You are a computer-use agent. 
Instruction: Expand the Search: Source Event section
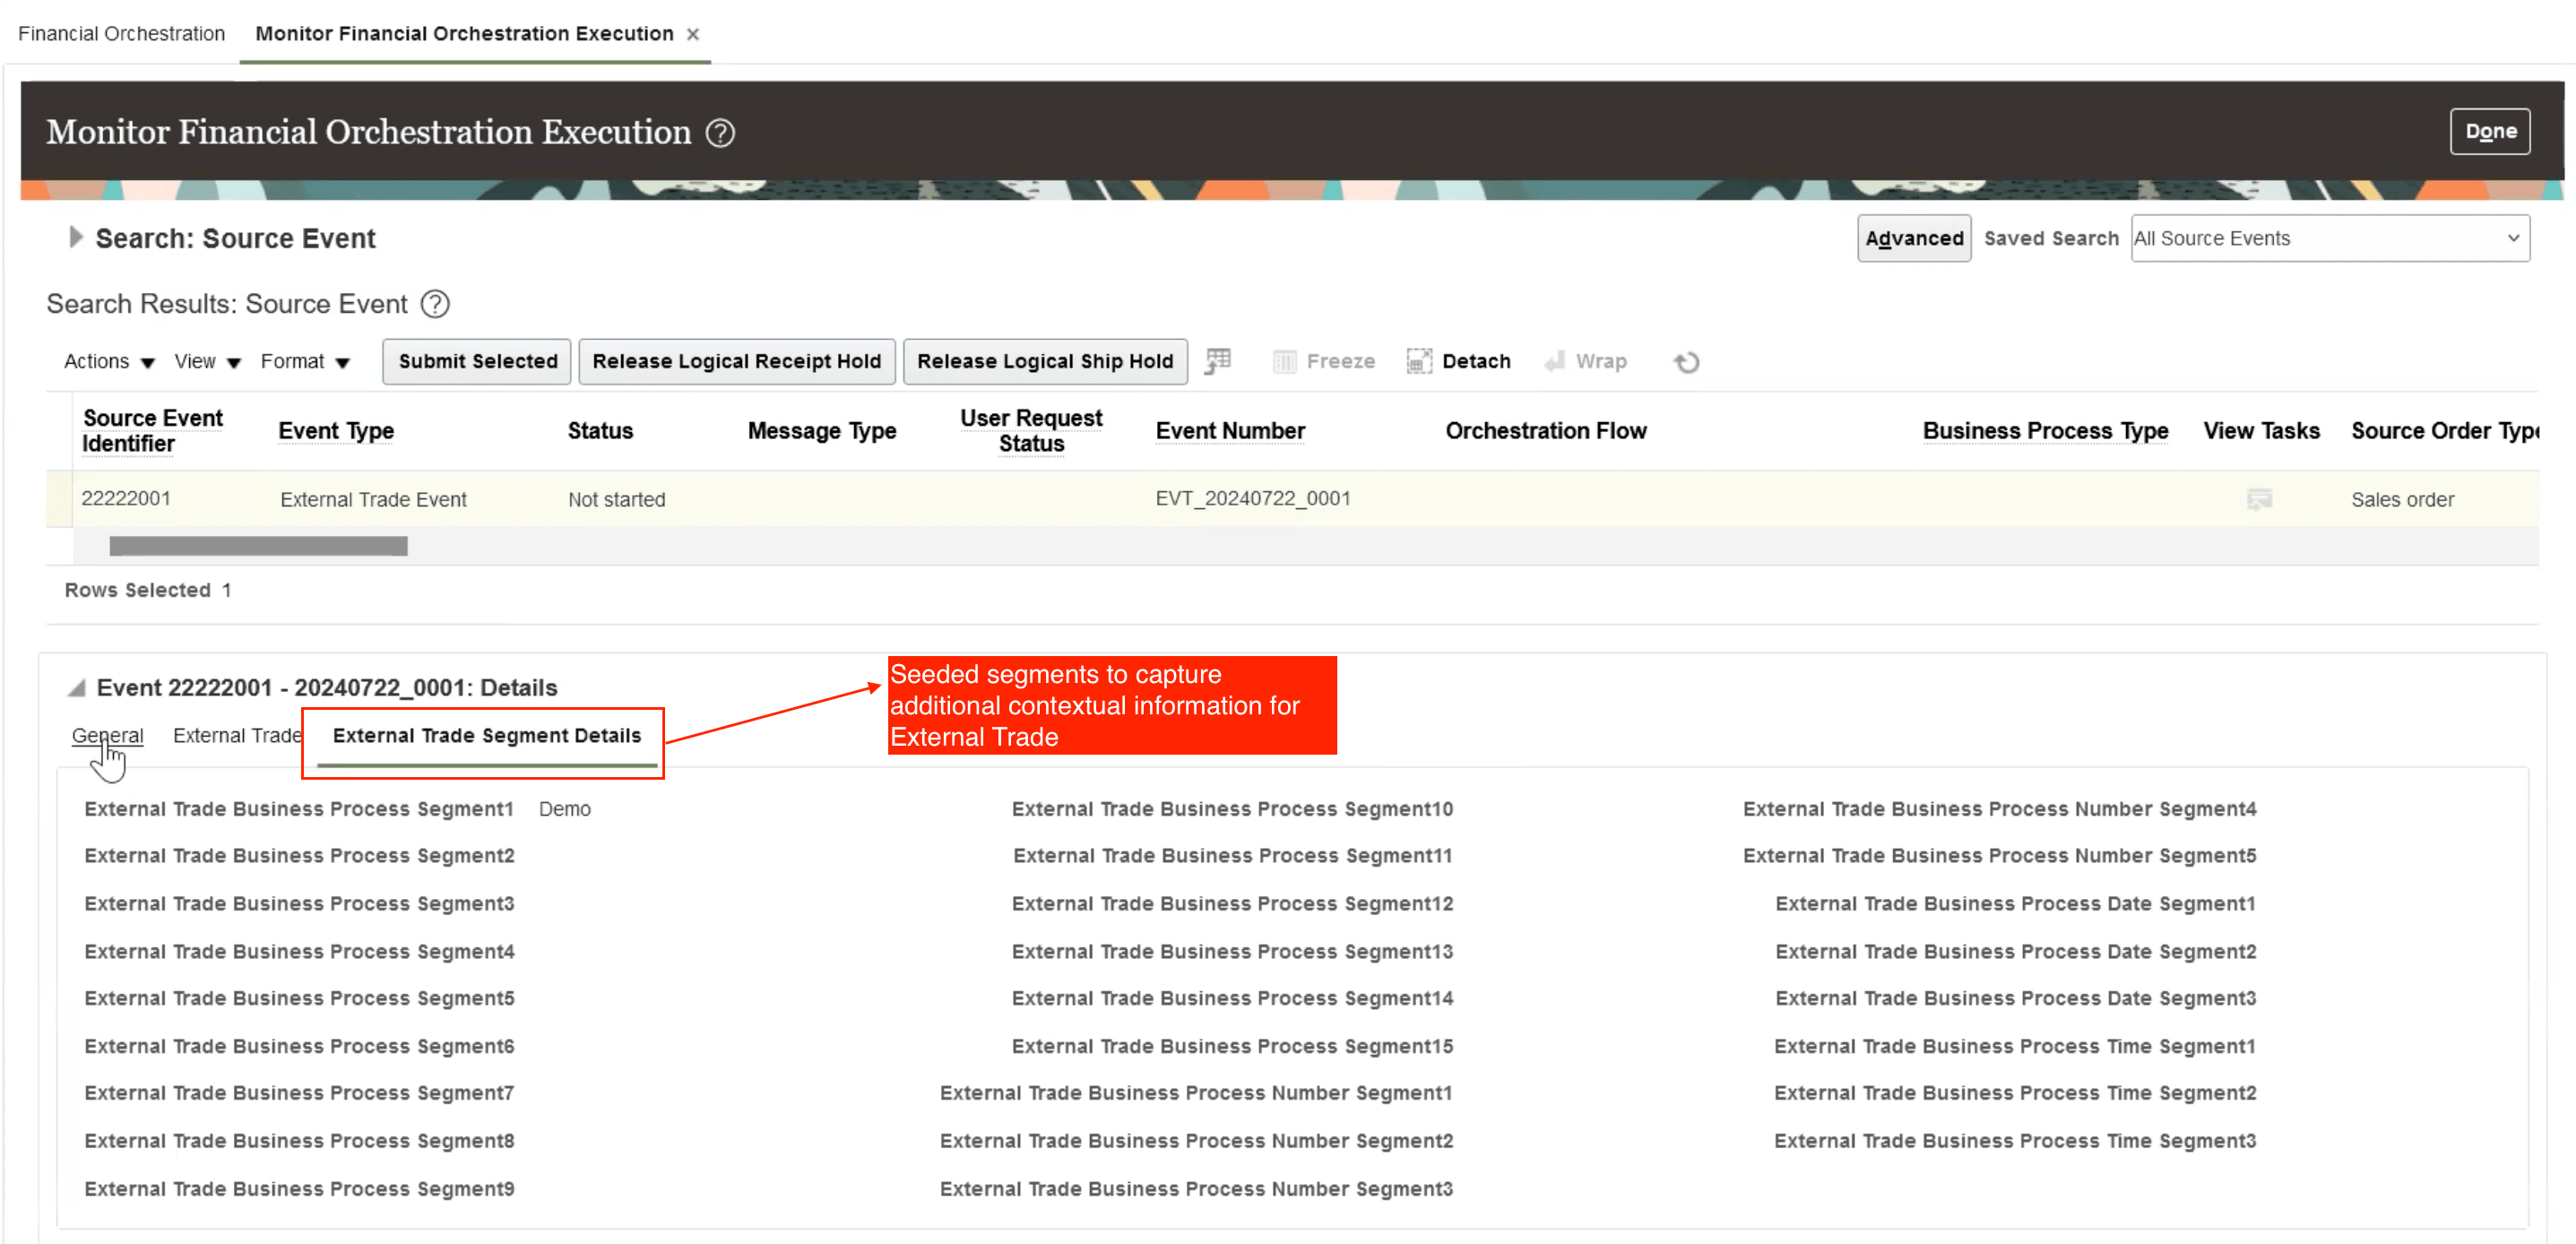75,238
